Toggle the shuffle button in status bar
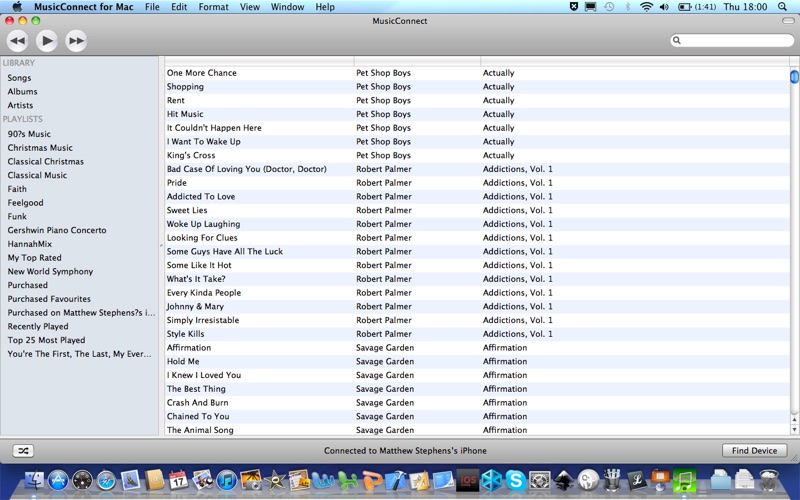This screenshot has height=500, width=800. pyautogui.click(x=23, y=451)
